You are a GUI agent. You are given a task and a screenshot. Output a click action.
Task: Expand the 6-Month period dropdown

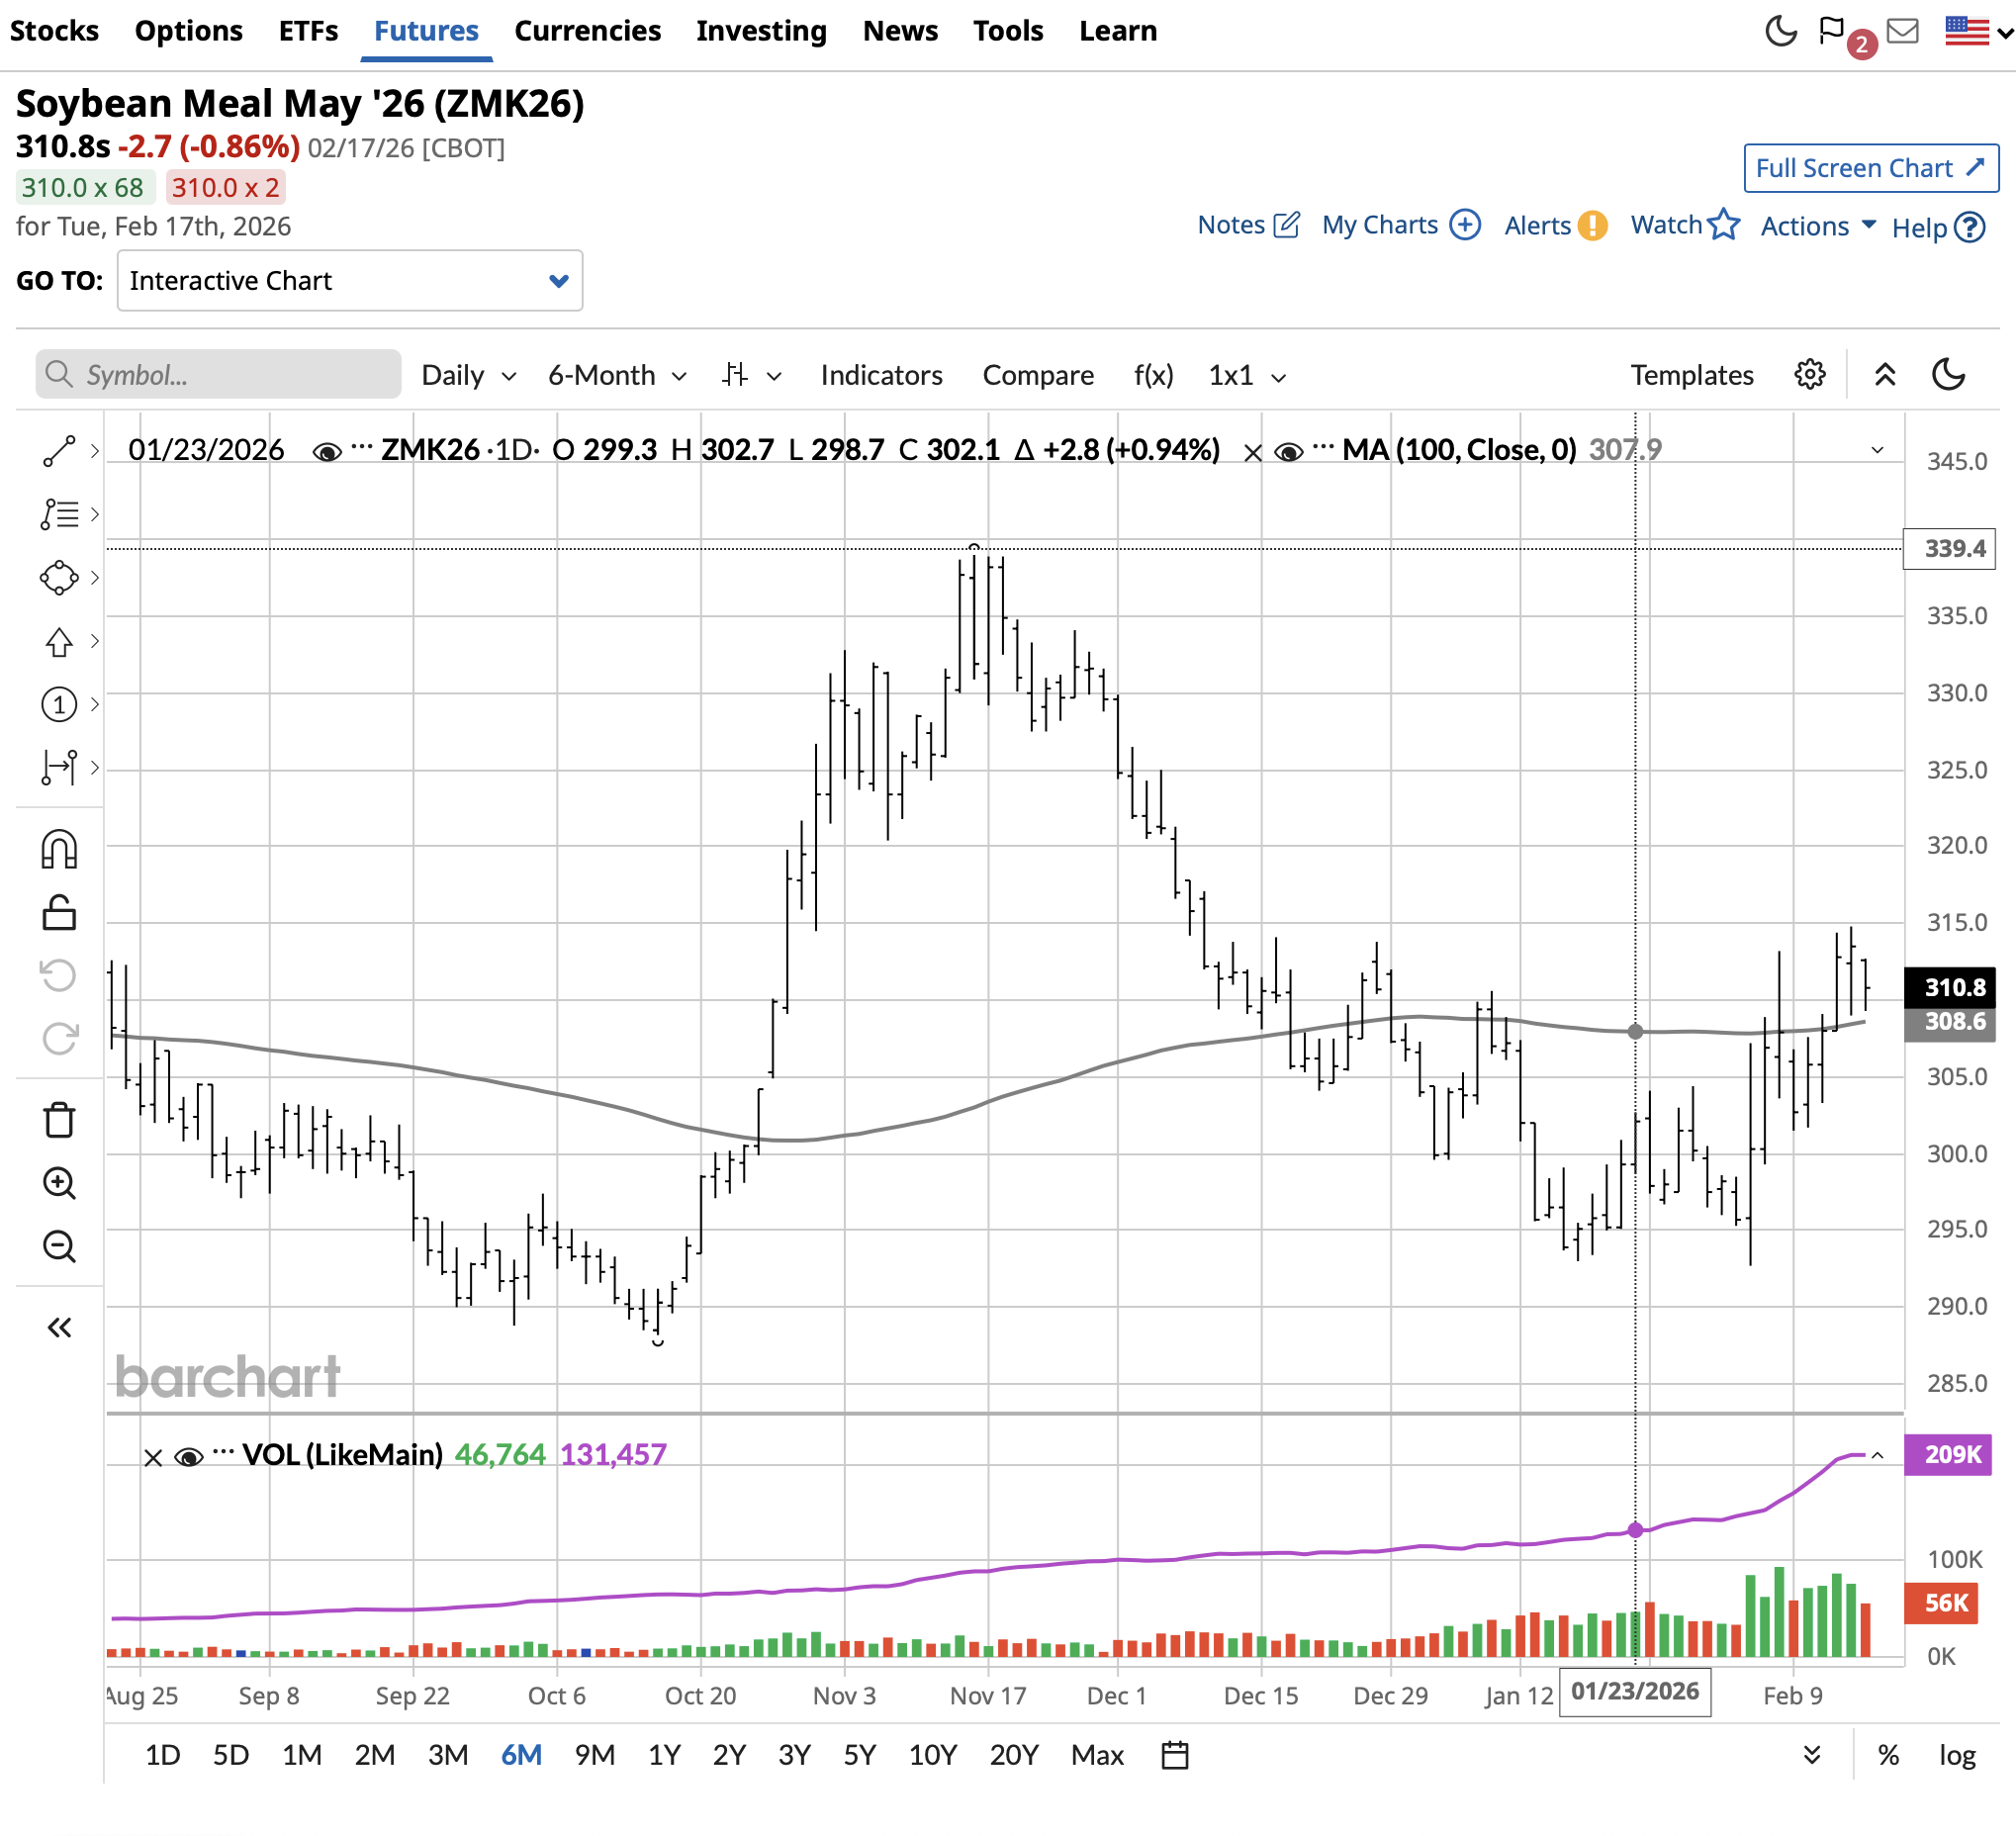[x=617, y=376]
